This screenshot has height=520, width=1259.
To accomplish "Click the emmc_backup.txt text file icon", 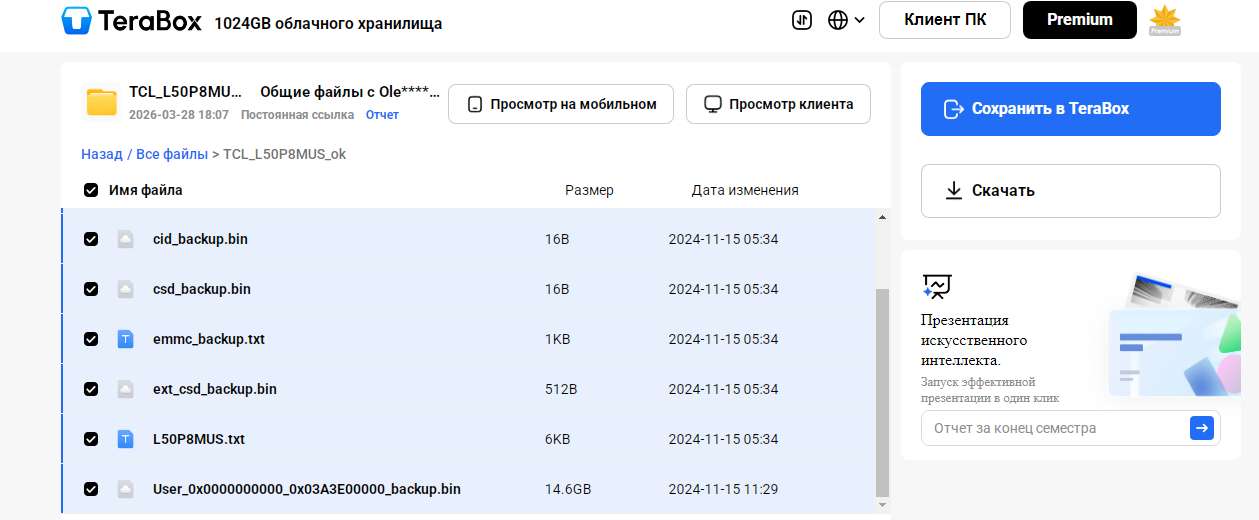I will click(125, 339).
